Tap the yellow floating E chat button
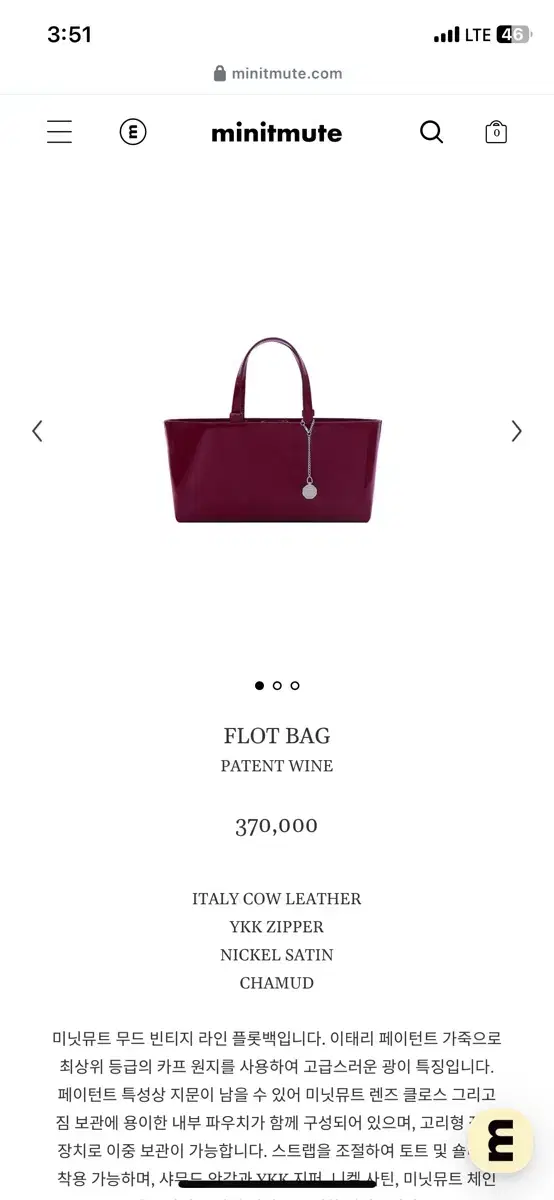Image resolution: width=554 pixels, height=1200 pixels. click(501, 1140)
